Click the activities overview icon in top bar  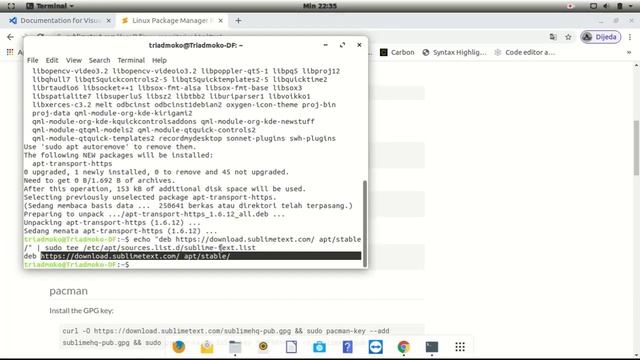[x=11, y=6]
